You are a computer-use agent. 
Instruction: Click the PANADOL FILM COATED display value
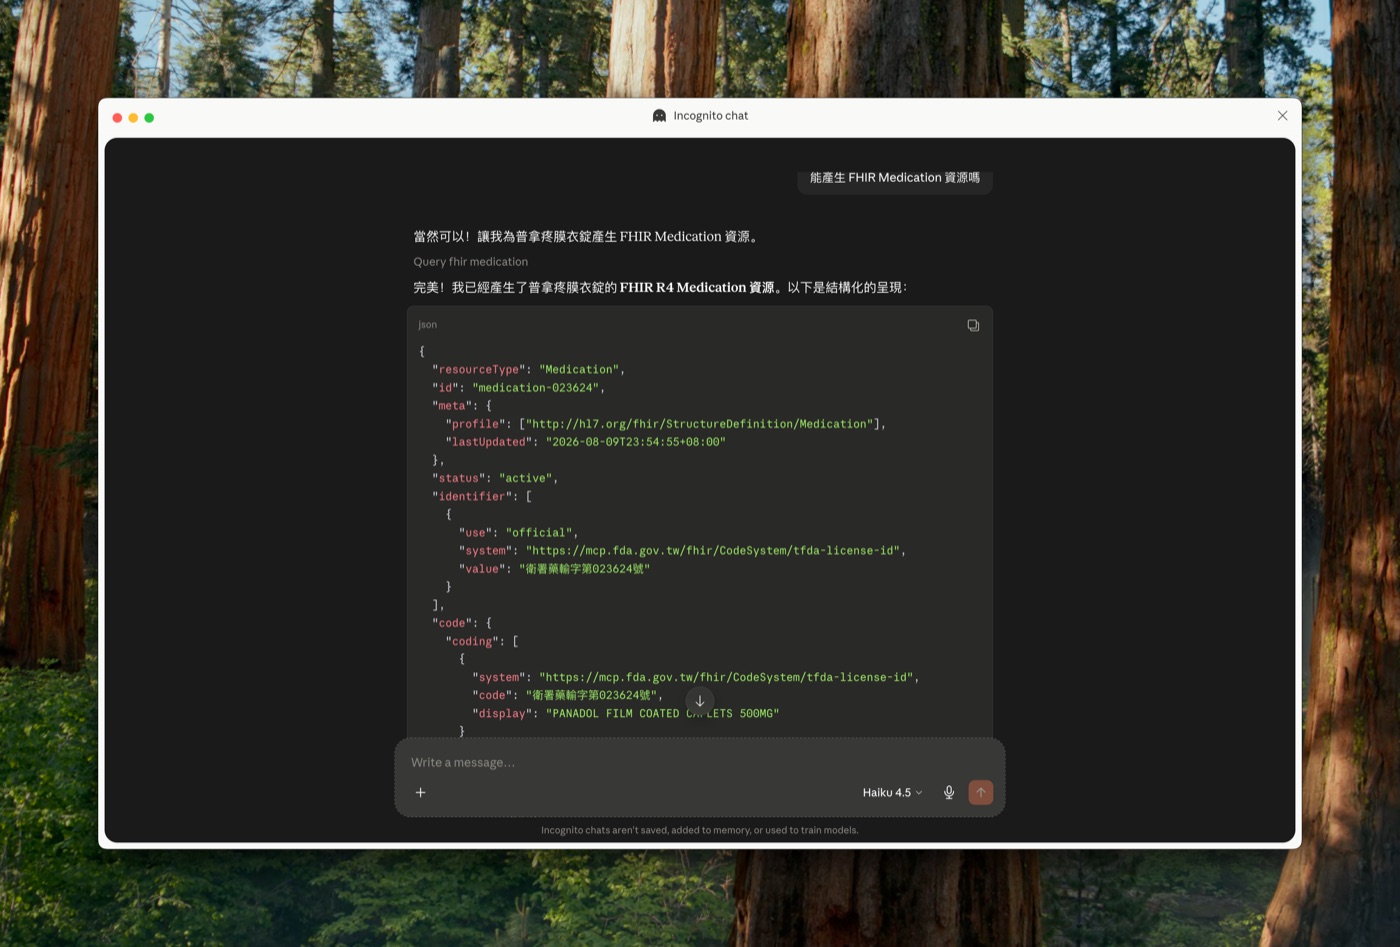[662, 714]
